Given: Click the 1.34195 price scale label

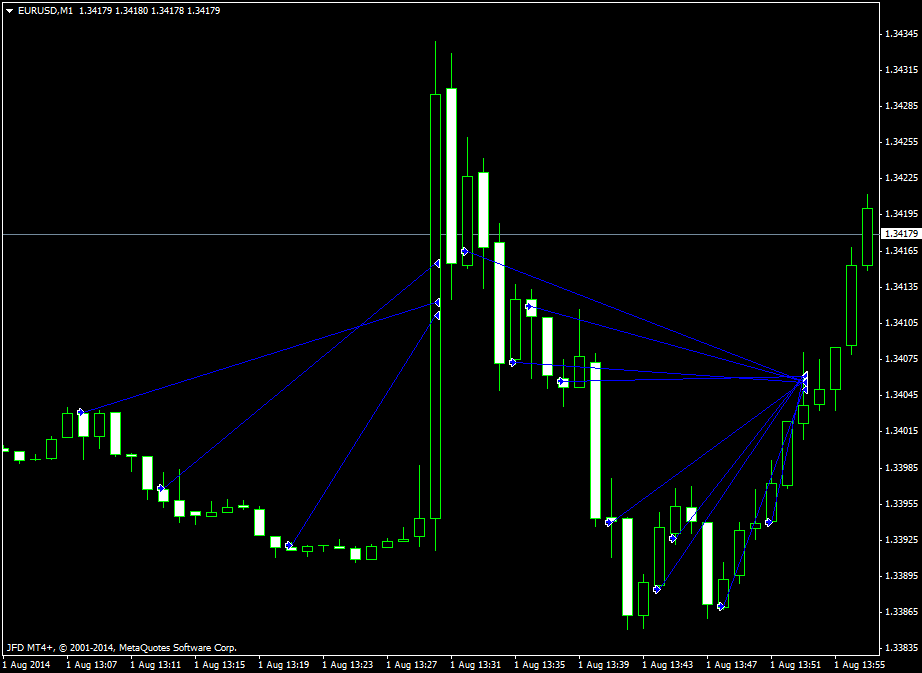Looking at the screenshot, I should click(x=901, y=215).
